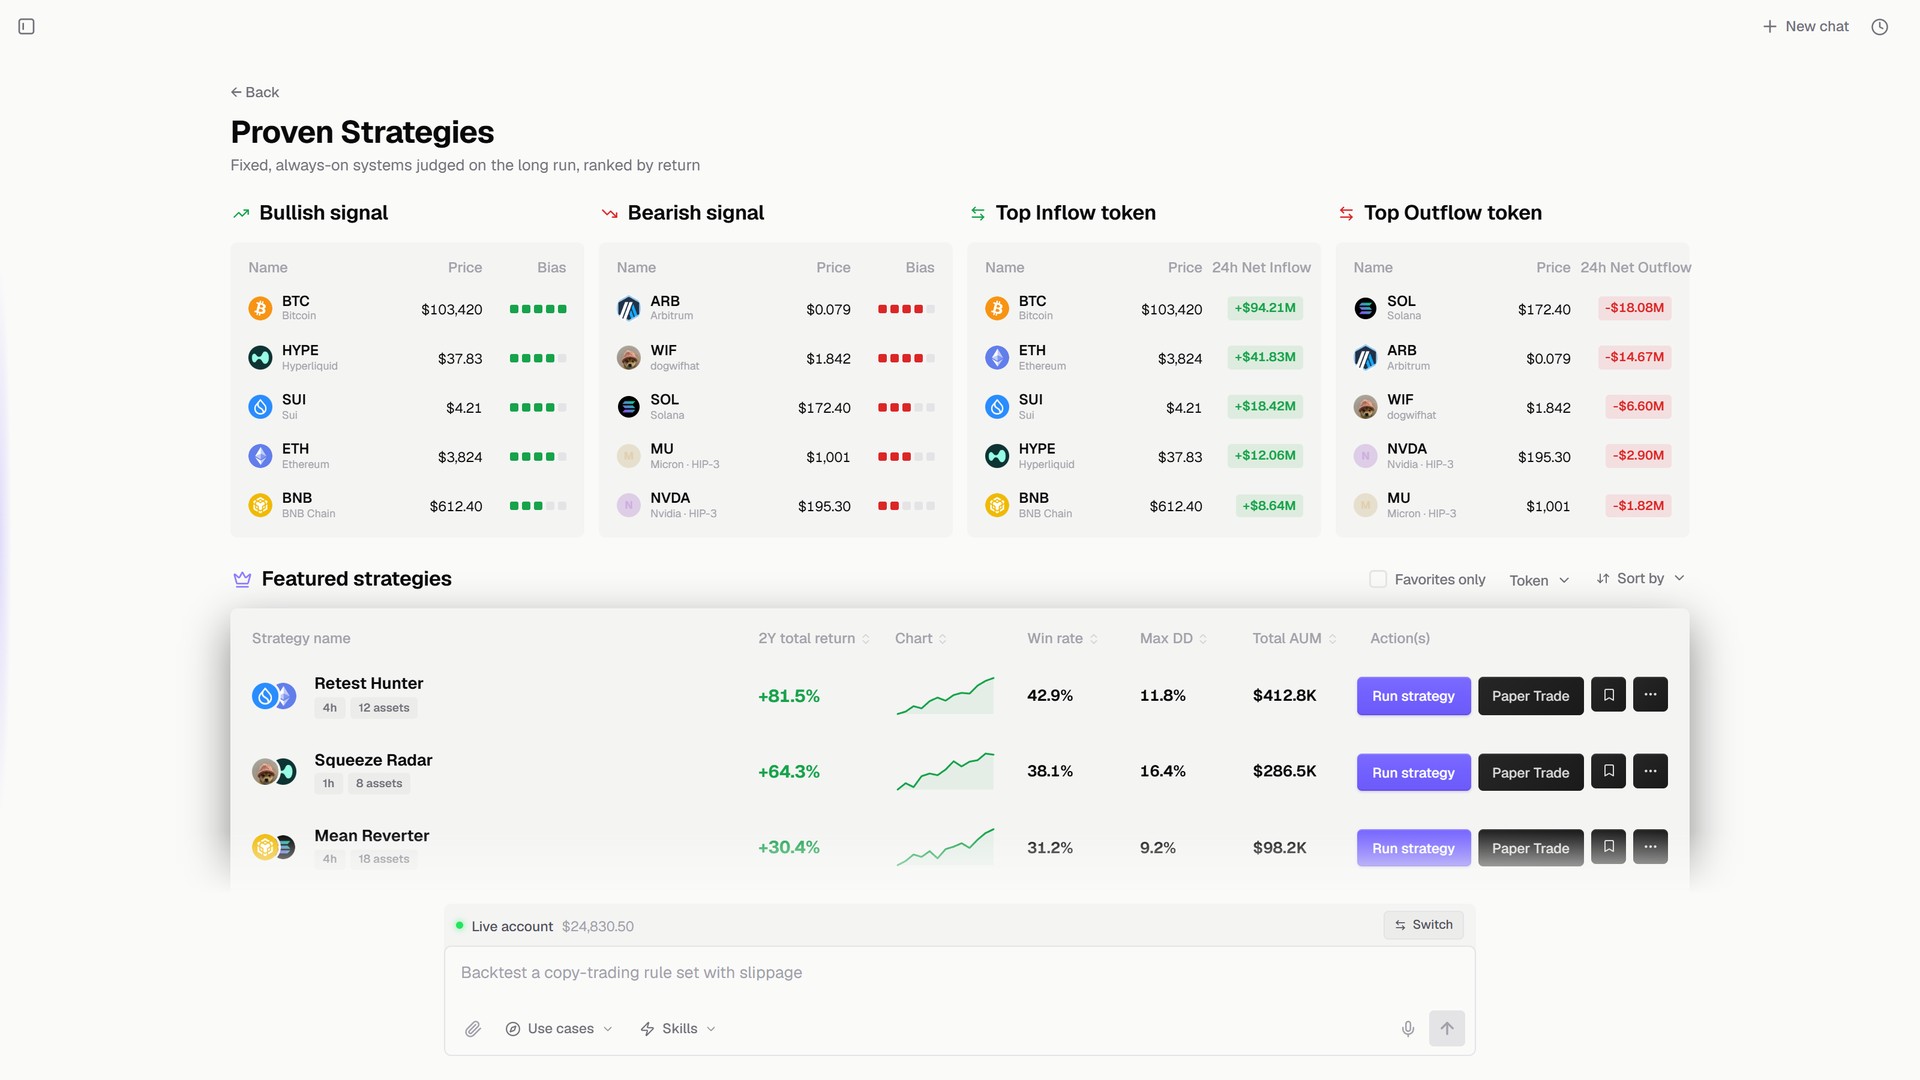Go back using the Back link
Screen dimensions: 1920x1080
254,92
